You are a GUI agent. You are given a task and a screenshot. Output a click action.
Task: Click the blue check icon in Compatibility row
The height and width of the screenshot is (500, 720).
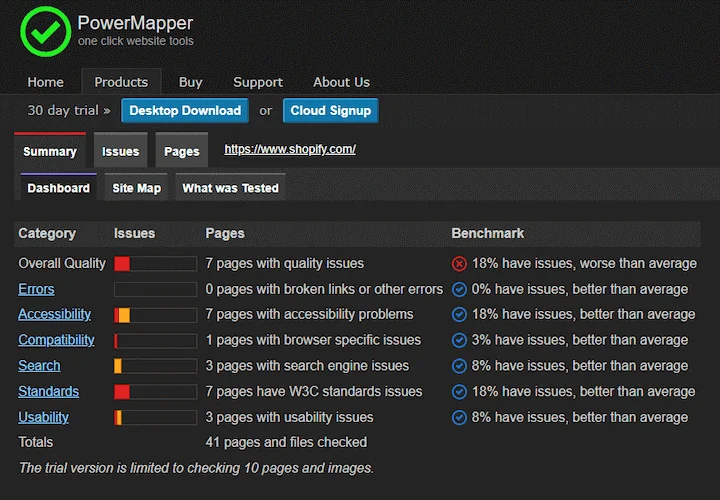pos(459,340)
